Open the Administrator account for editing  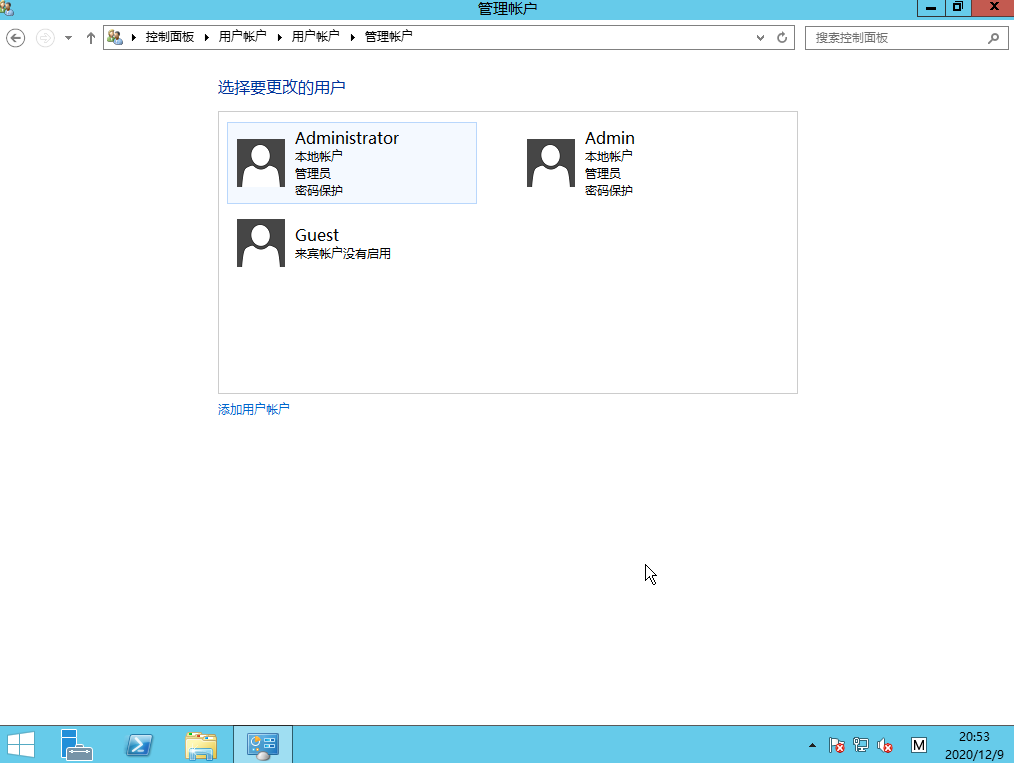click(351, 162)
